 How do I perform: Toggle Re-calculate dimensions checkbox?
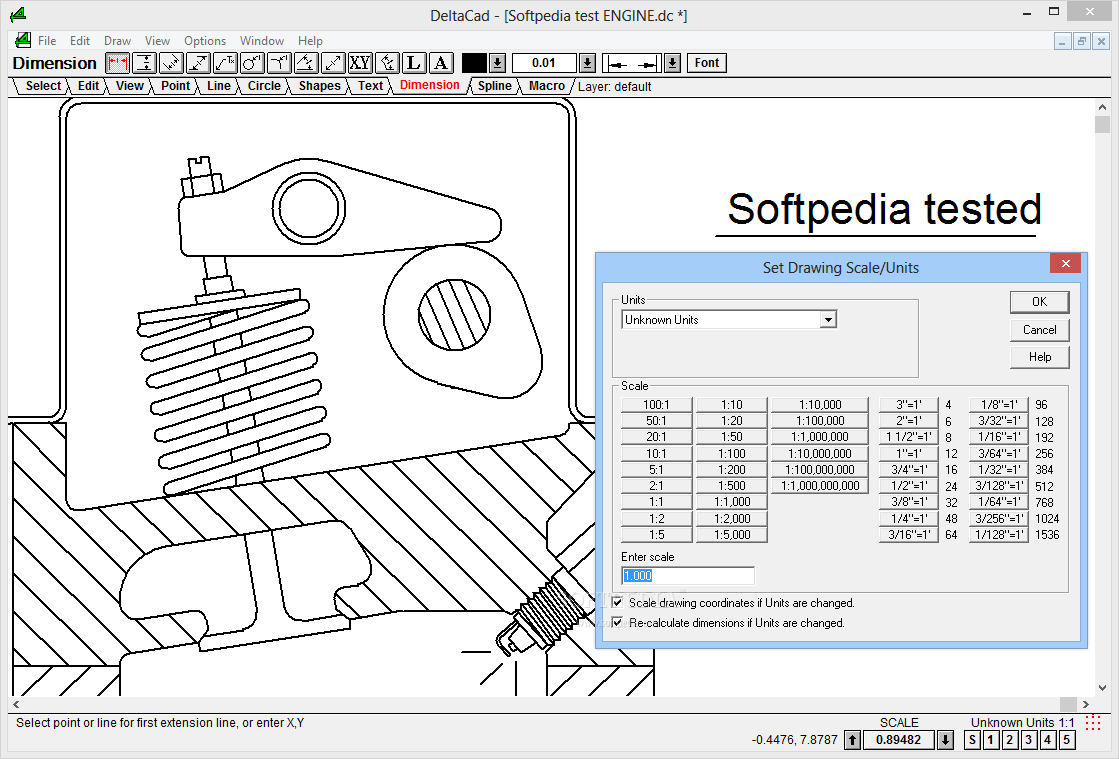tap(617, 623)
